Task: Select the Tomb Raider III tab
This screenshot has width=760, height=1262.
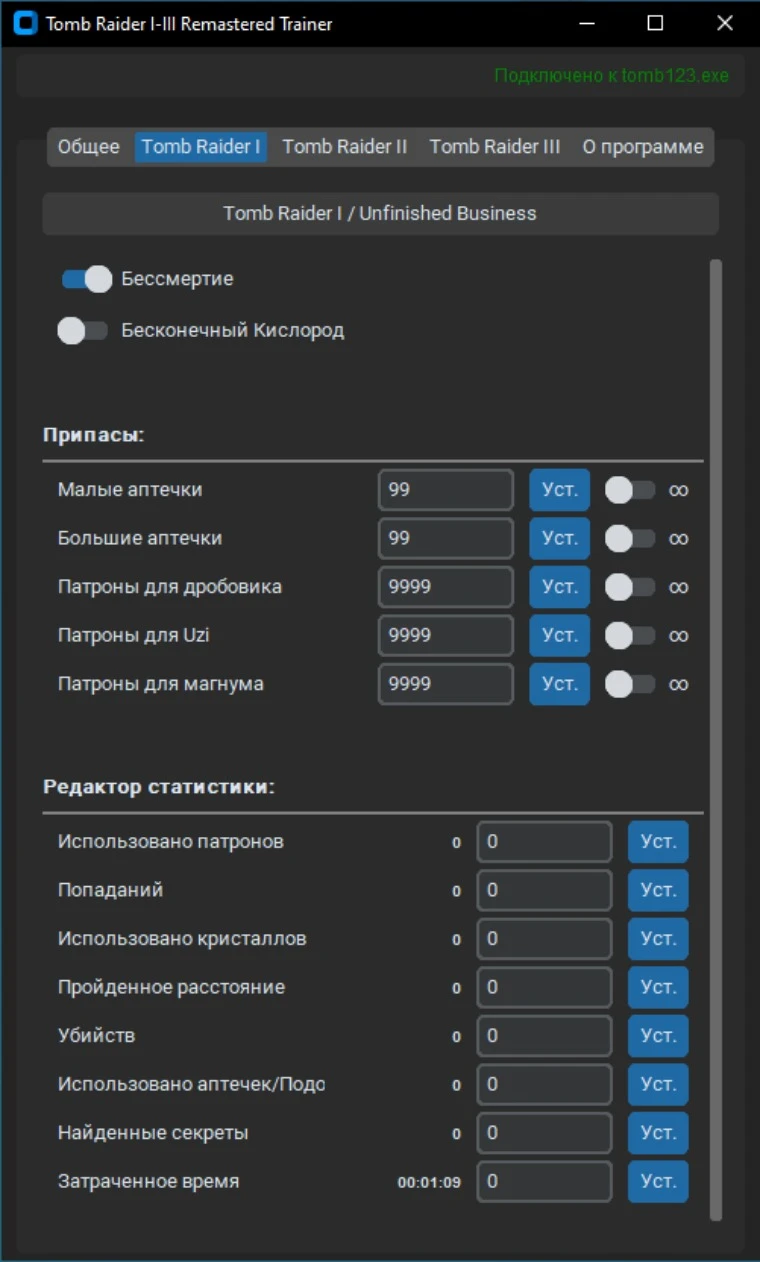Action: (495, 147)
